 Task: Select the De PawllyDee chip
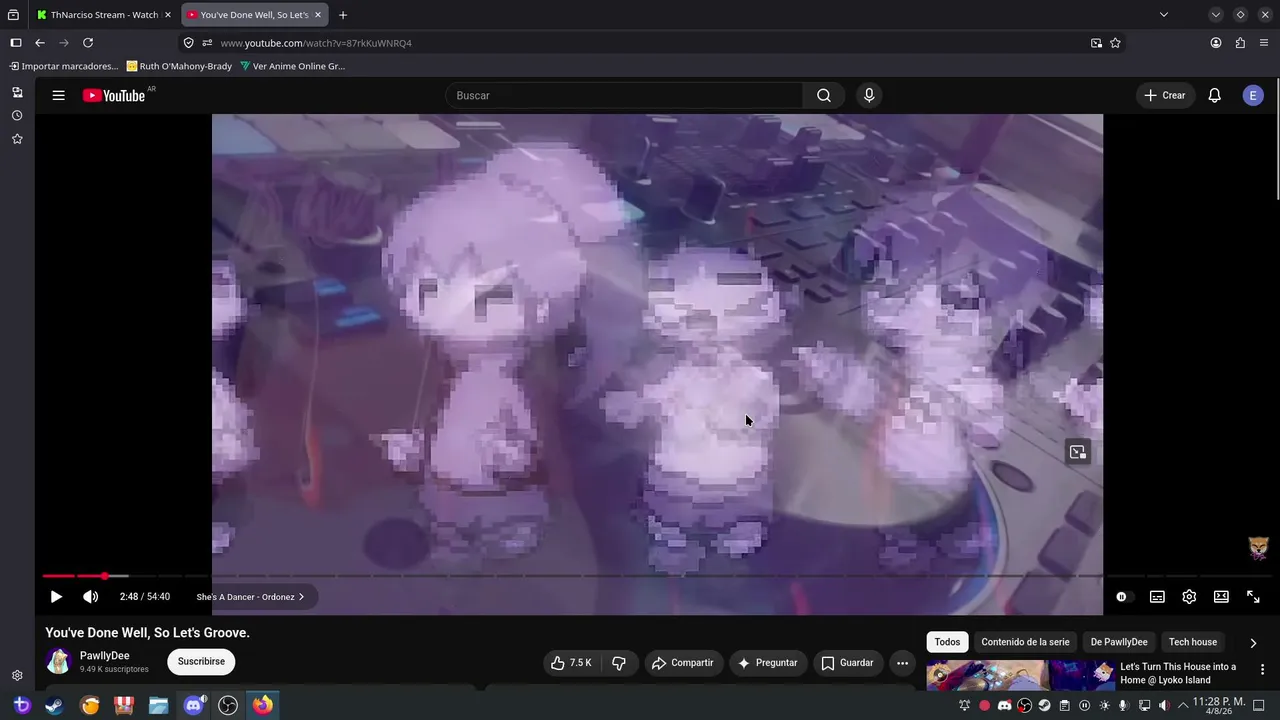1119,642
